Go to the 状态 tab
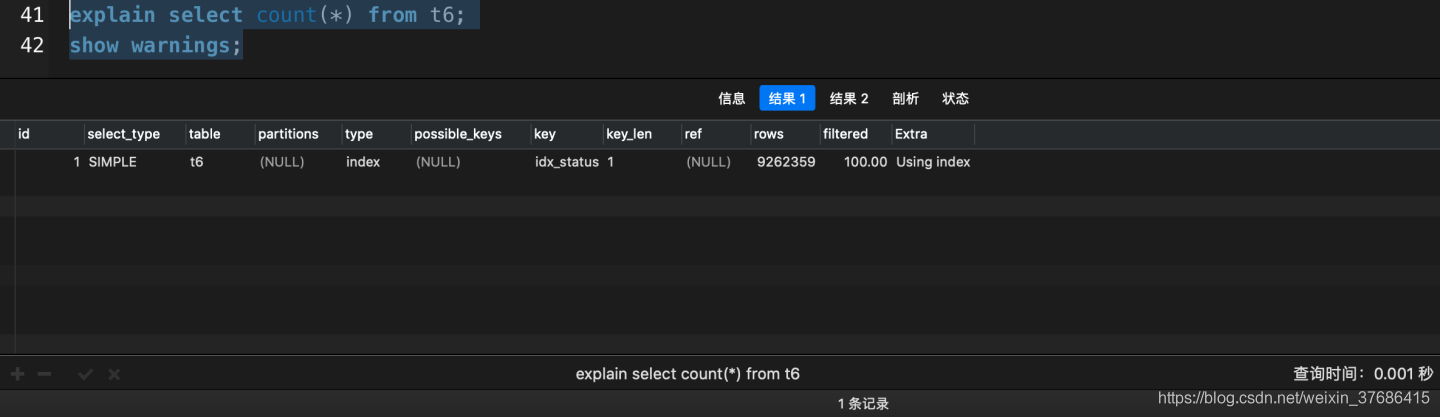 955,98
